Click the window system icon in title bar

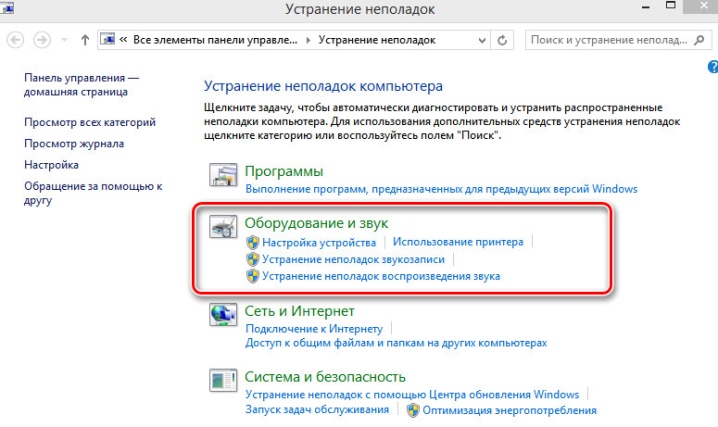pyautogui.click(x=7, y=7)
